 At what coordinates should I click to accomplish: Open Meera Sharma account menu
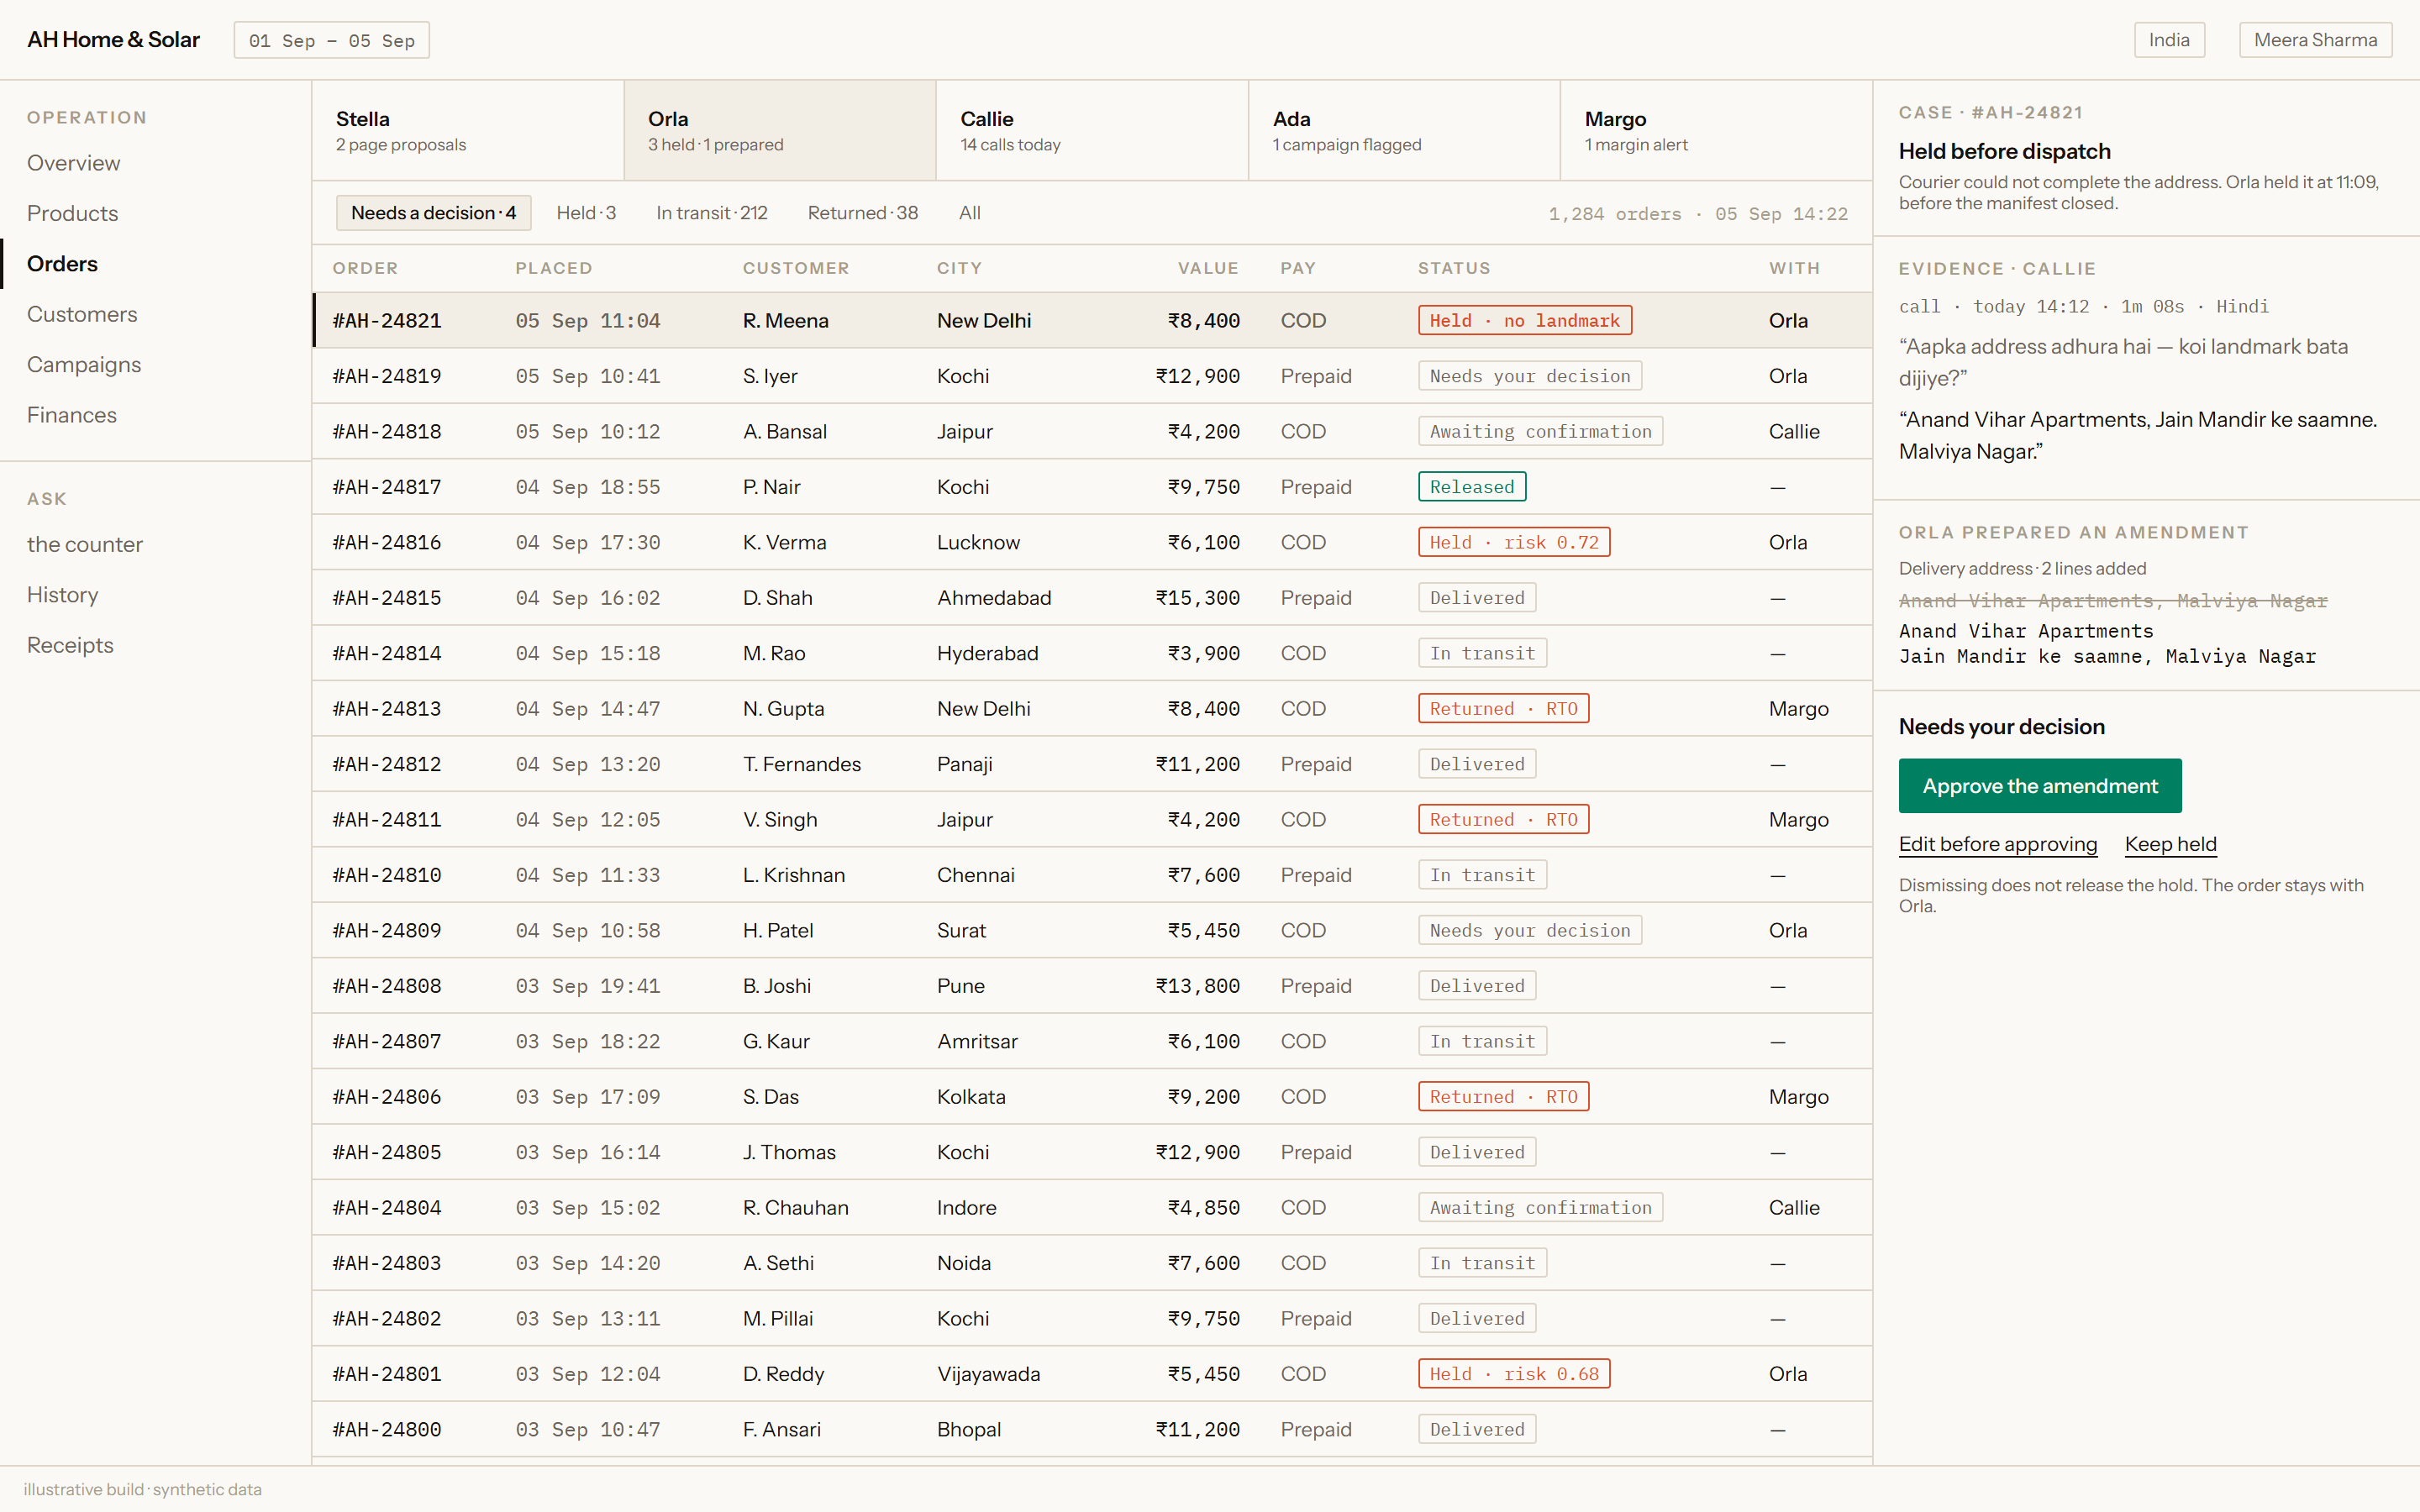pyautogui.click(x=2315, y=40)
